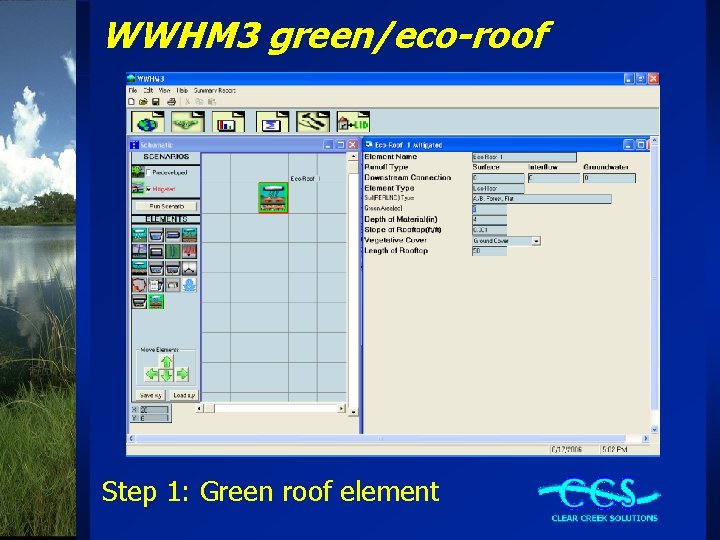Click the Print toolbar icon

coord(172,102)
